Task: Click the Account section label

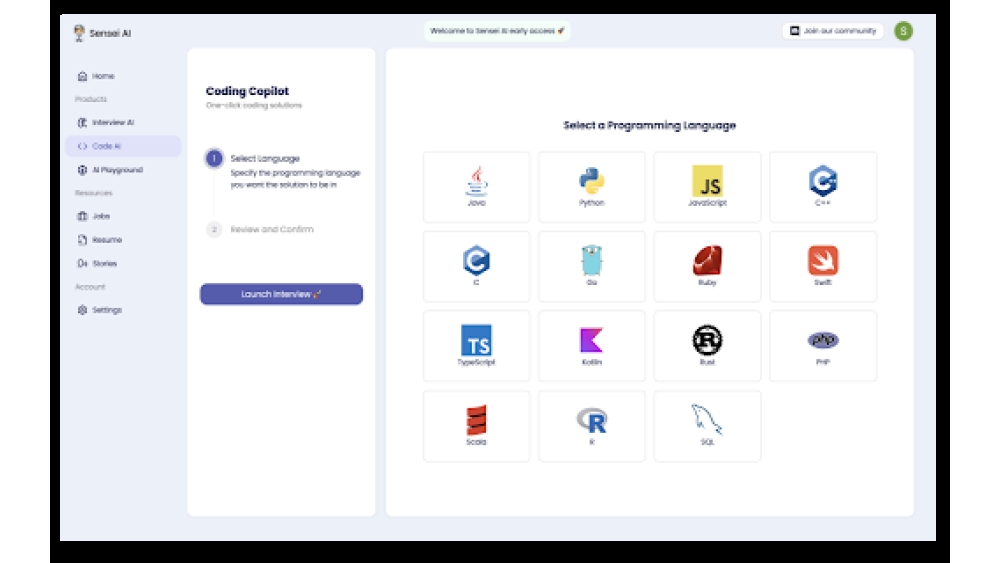Action: point(90,287)
